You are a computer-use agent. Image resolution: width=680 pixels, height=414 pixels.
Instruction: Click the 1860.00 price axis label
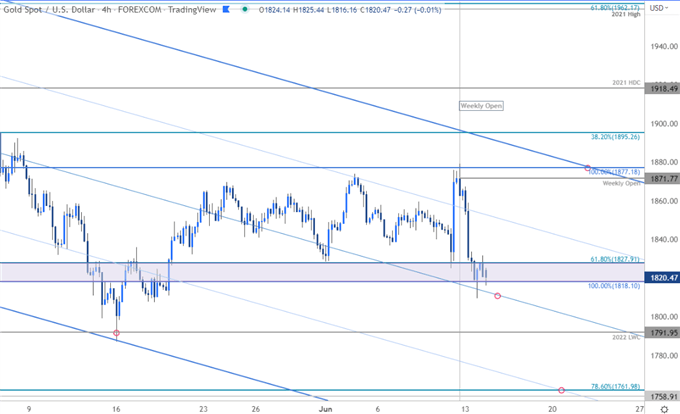[664, 201]
